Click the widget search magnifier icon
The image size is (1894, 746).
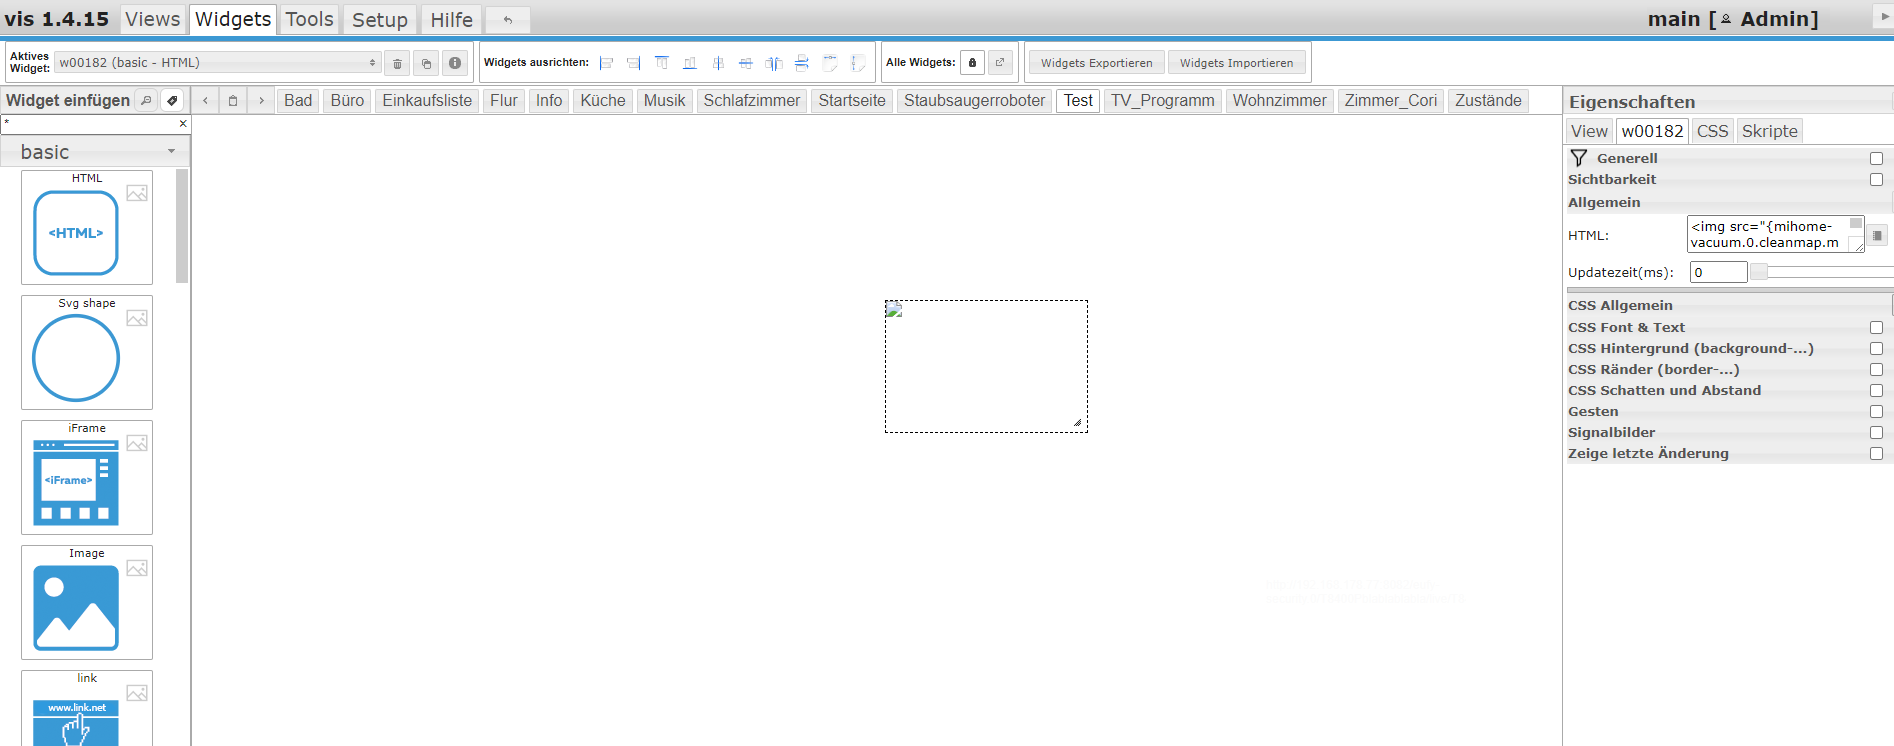[146, 100]
